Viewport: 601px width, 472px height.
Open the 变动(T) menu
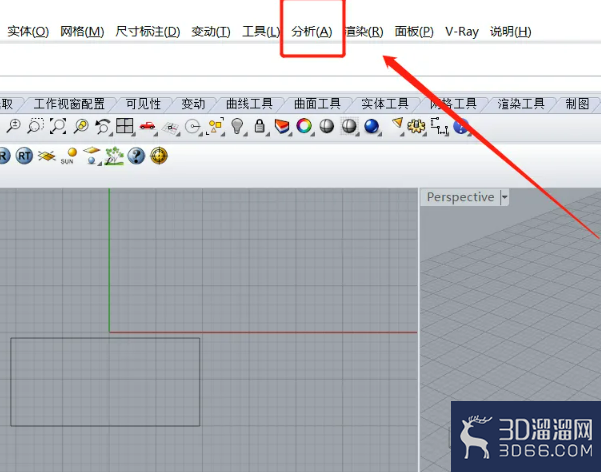tap(211, 32)
